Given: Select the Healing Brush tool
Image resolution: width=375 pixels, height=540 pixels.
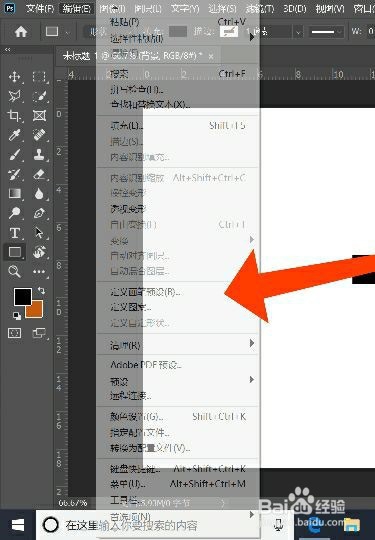Looking at the screenshot, I should [39, 135].
